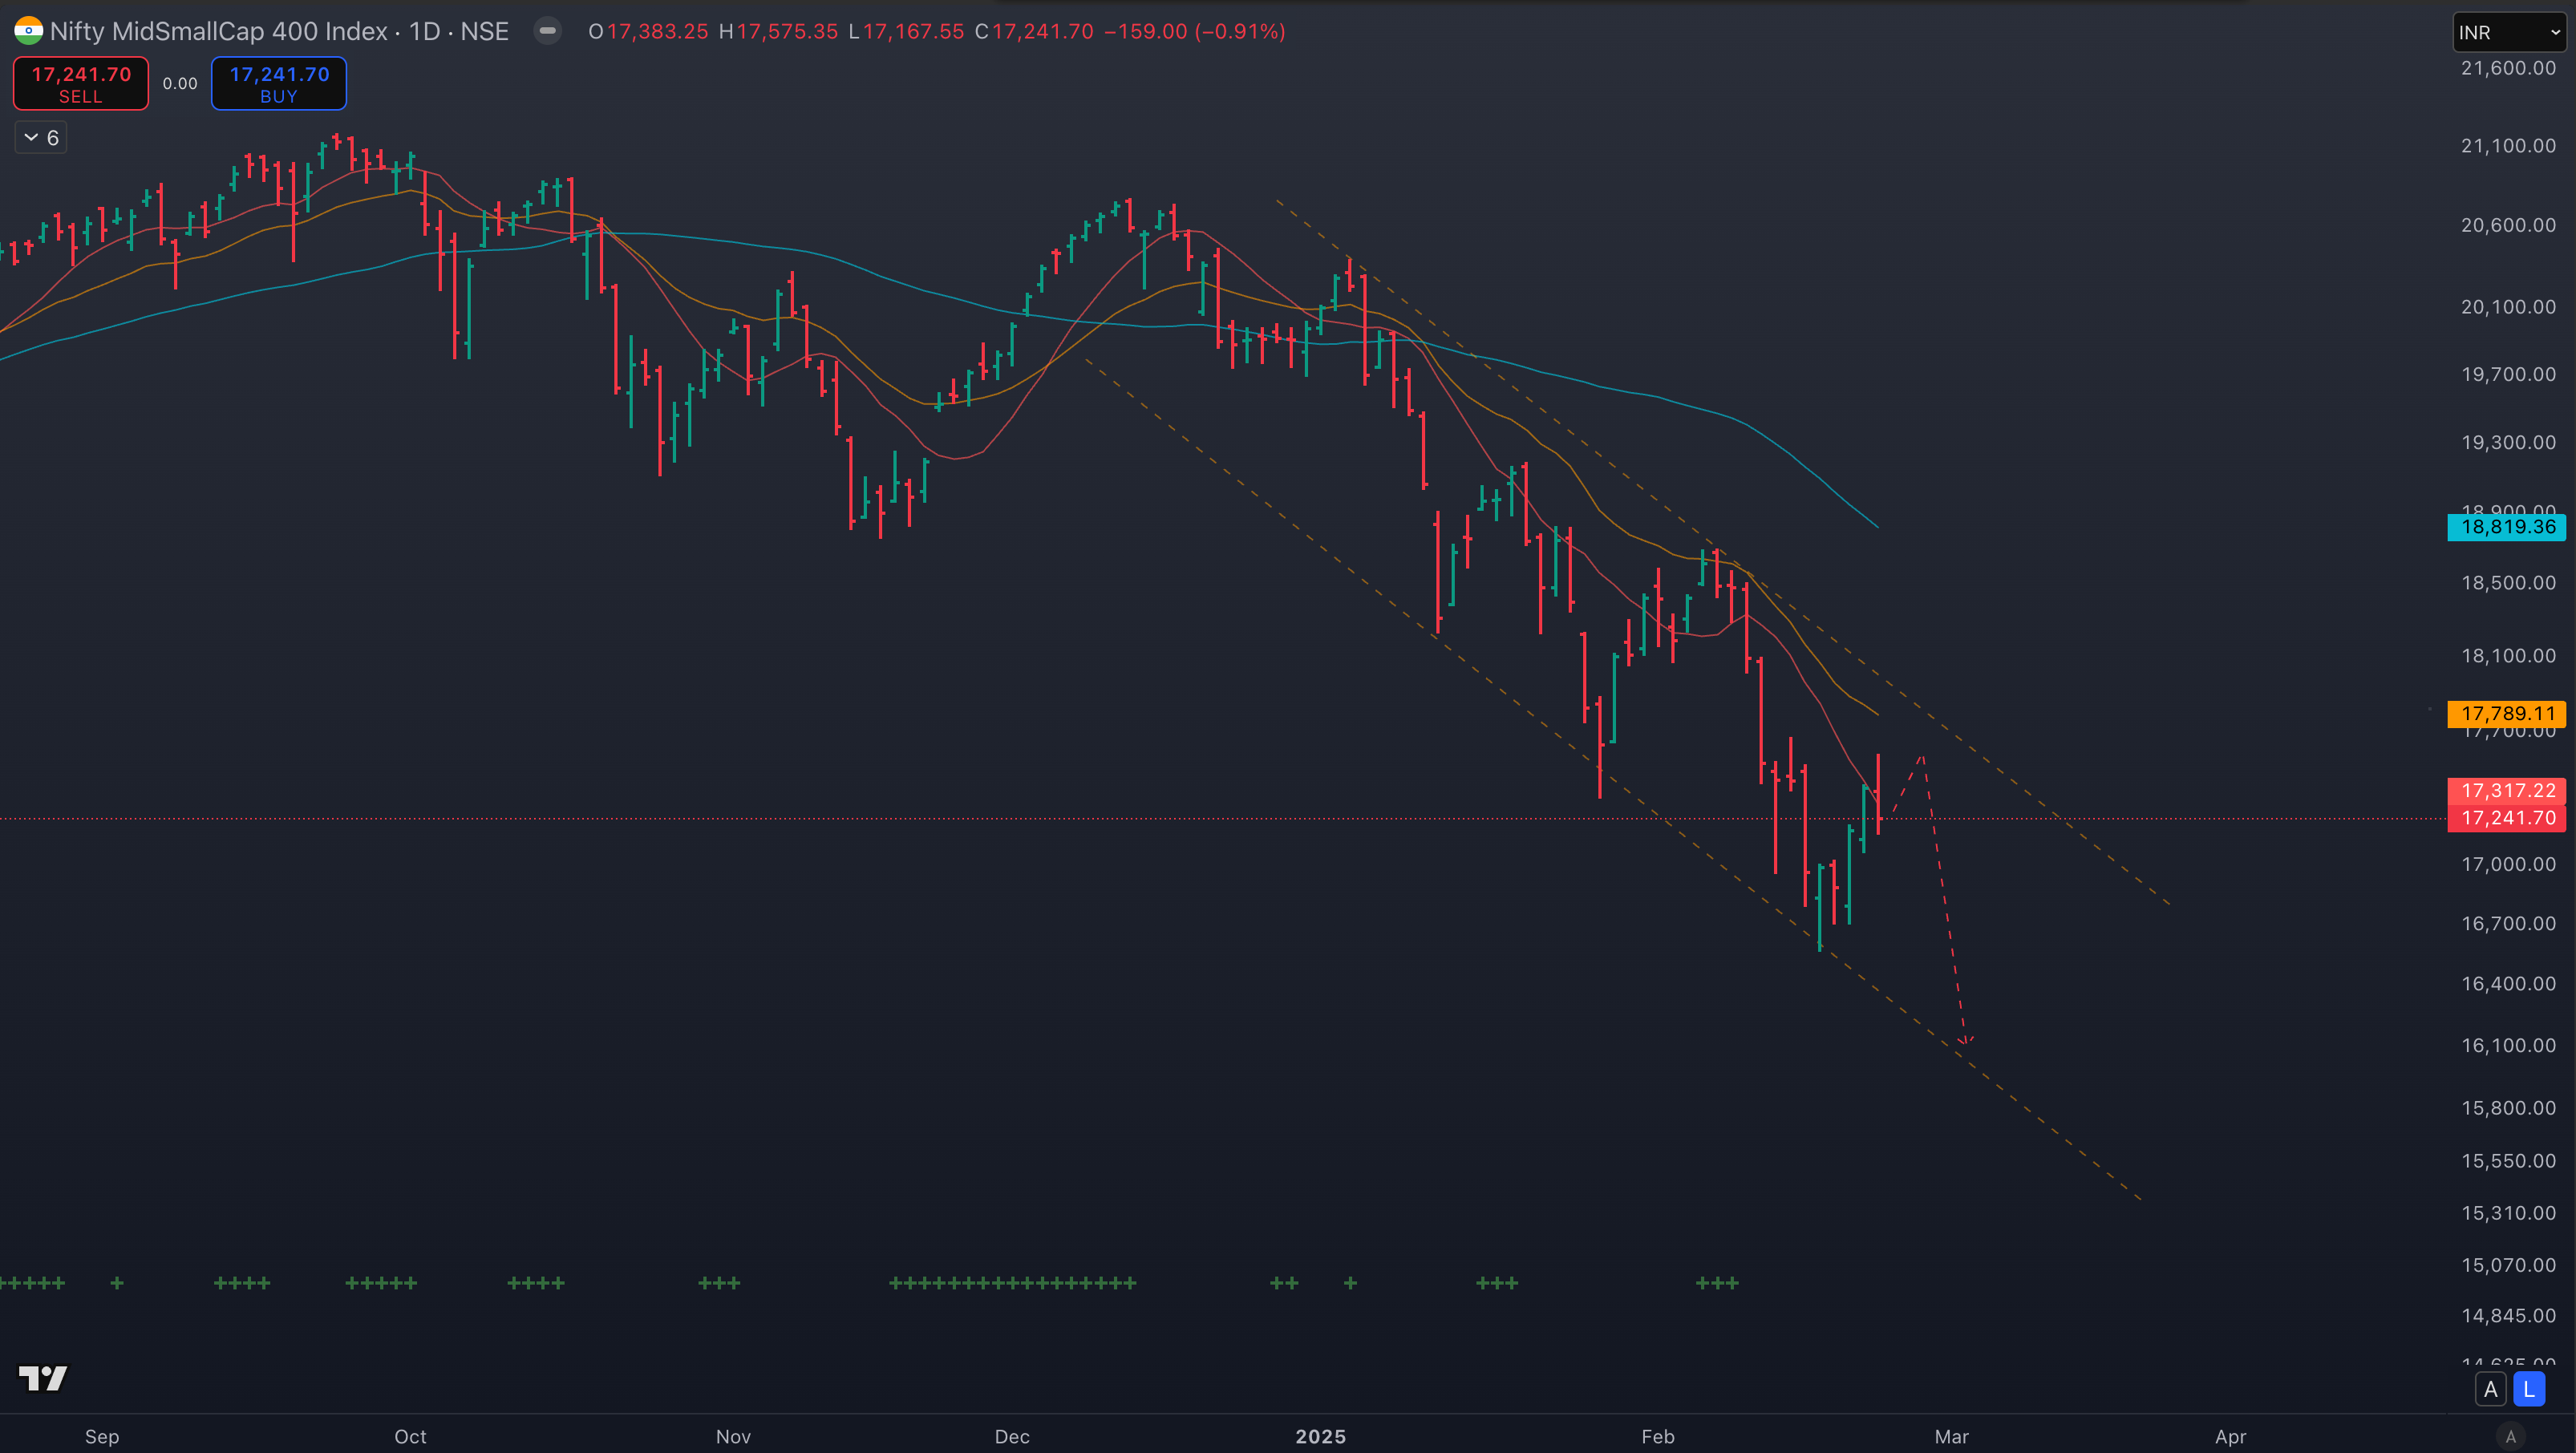This screenshot has width=2576, height=1453.
Task: Click the Mar label on time axis
Action: [1952, 1436]
